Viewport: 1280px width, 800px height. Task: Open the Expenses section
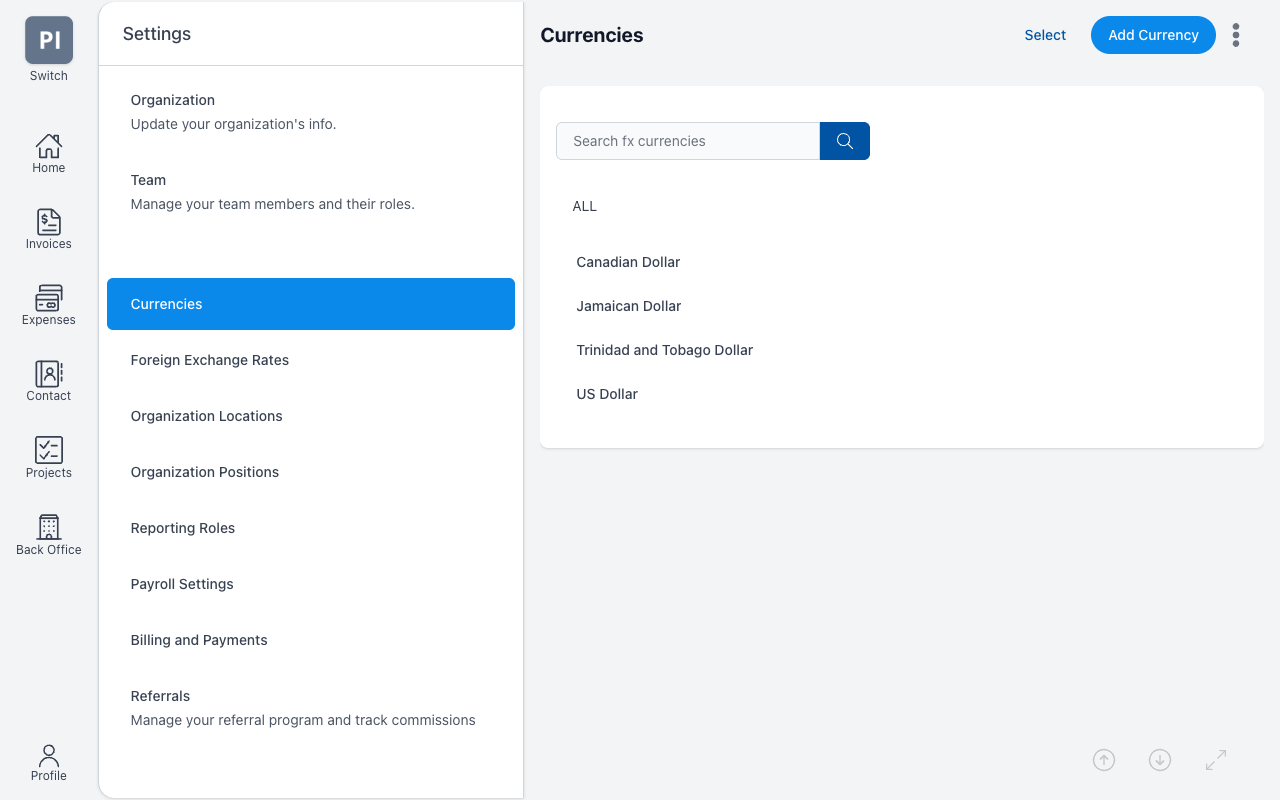click(48, 304)
